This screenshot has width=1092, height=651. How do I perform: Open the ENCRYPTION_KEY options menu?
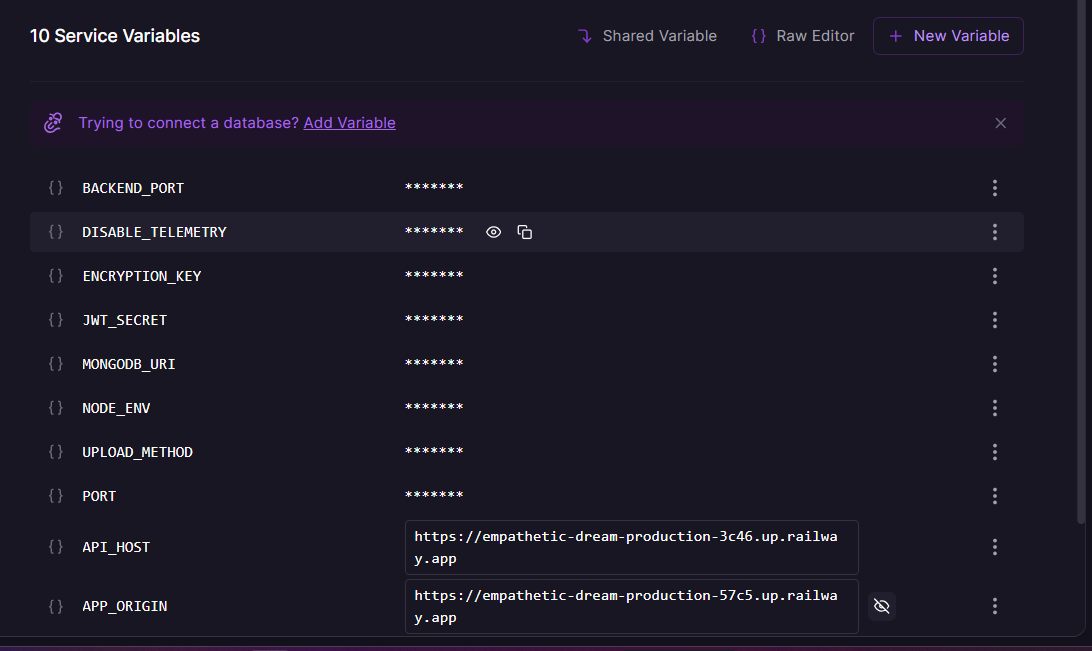pos(995,276)
